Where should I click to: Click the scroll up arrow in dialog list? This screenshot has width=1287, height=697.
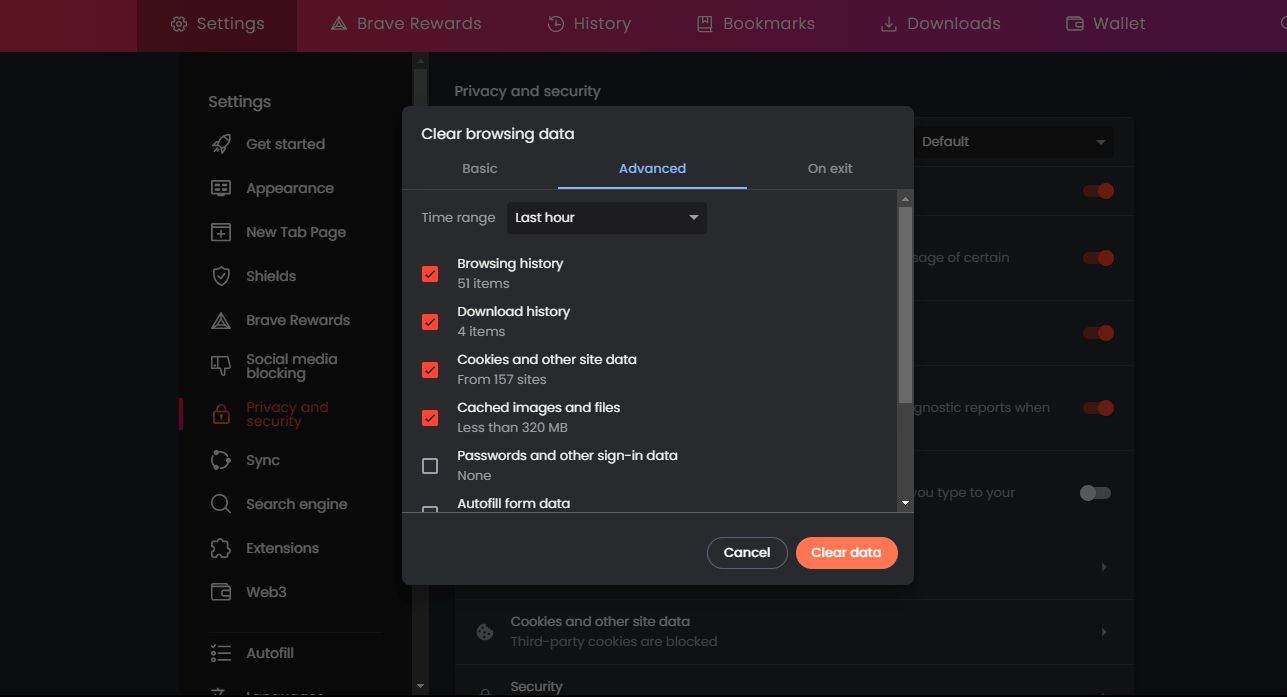tap(905, 198)
